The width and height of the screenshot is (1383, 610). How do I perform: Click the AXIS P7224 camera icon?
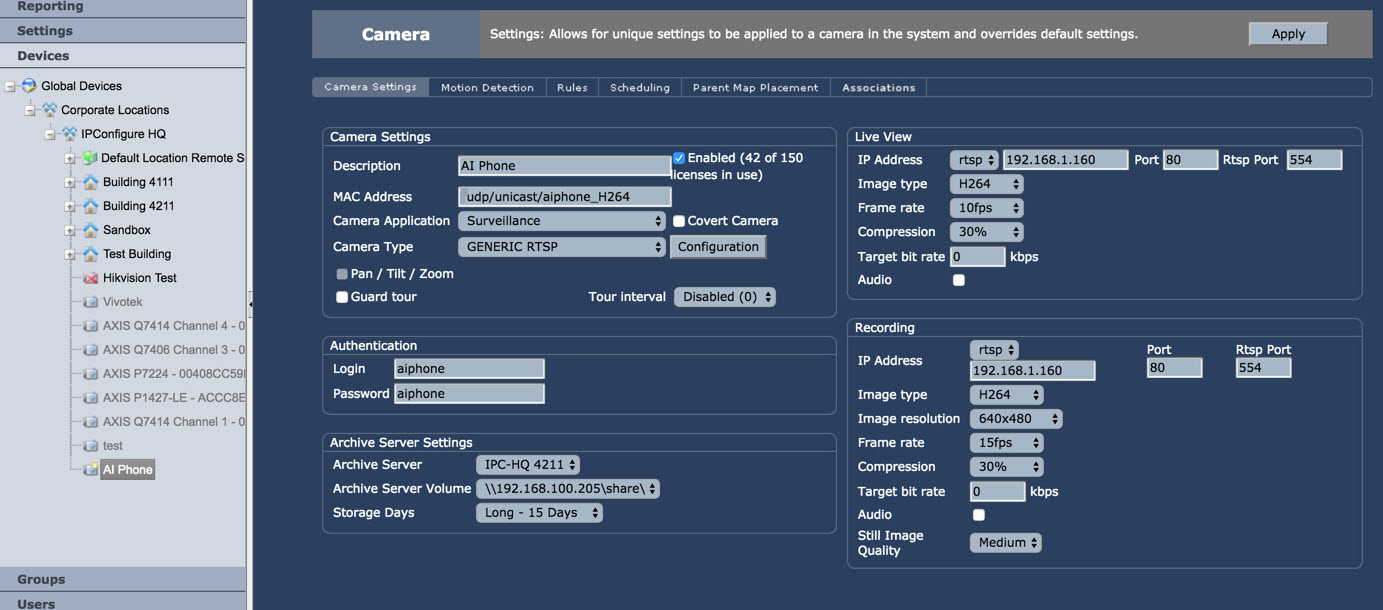click(x=91, y=374)
